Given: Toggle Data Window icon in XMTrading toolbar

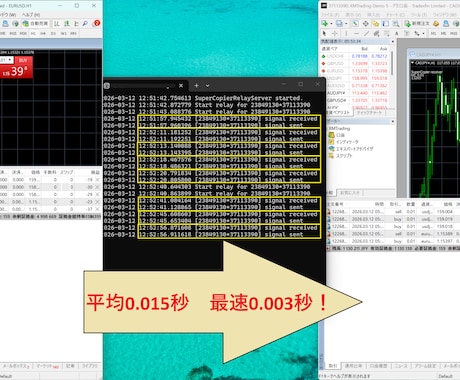Looking at the screenshot, I should tap(366, 23).
